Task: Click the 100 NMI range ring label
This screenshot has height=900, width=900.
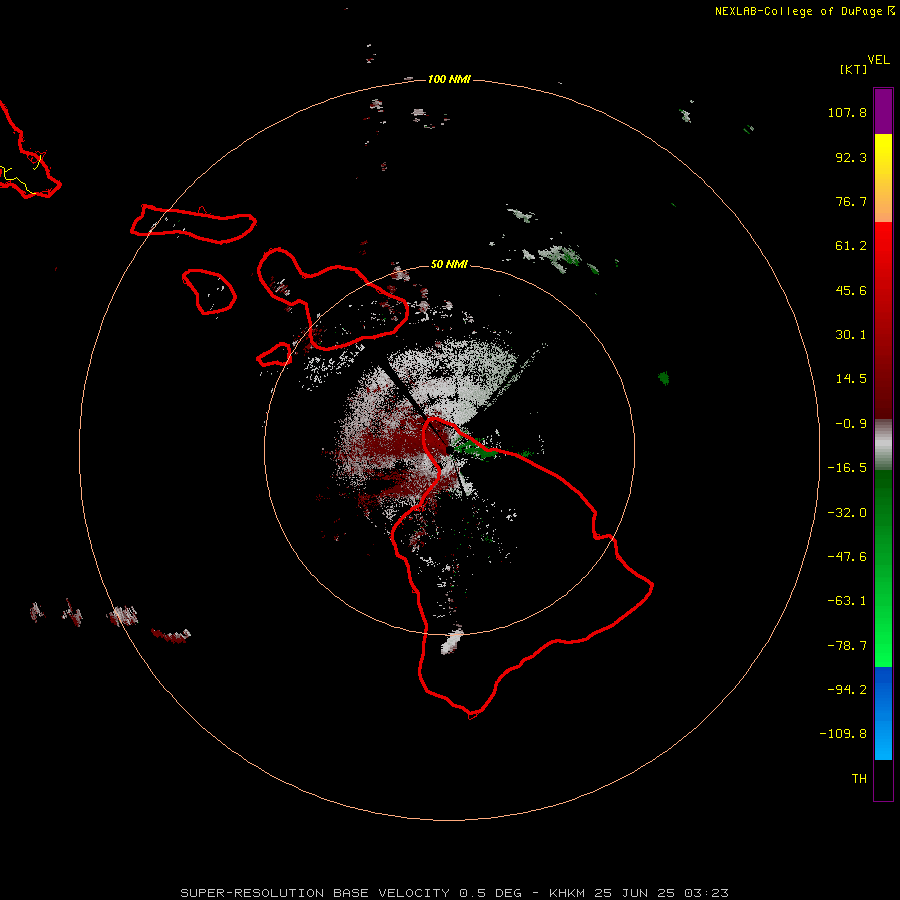Action: [449, 79]
